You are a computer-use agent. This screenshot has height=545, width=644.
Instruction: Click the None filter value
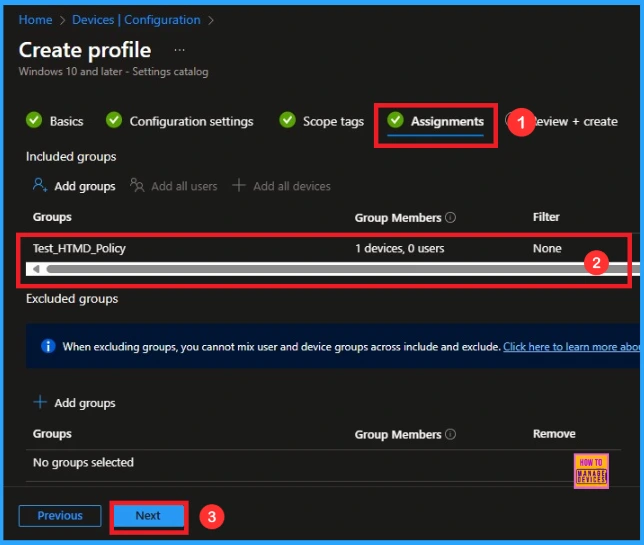click(x=547, y=248)
